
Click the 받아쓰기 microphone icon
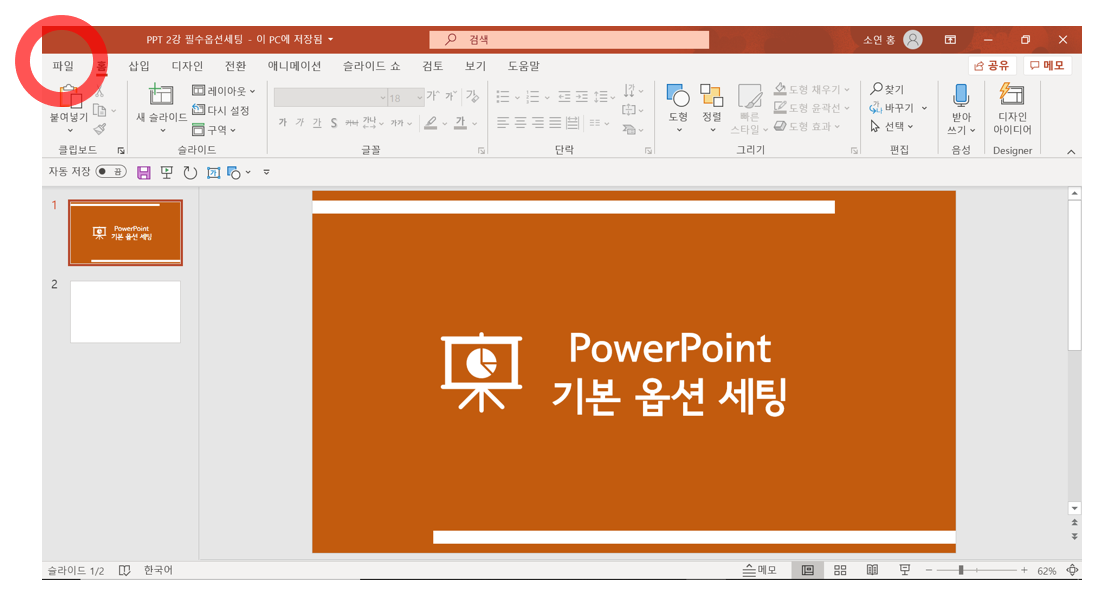click(x=961, y=96)
